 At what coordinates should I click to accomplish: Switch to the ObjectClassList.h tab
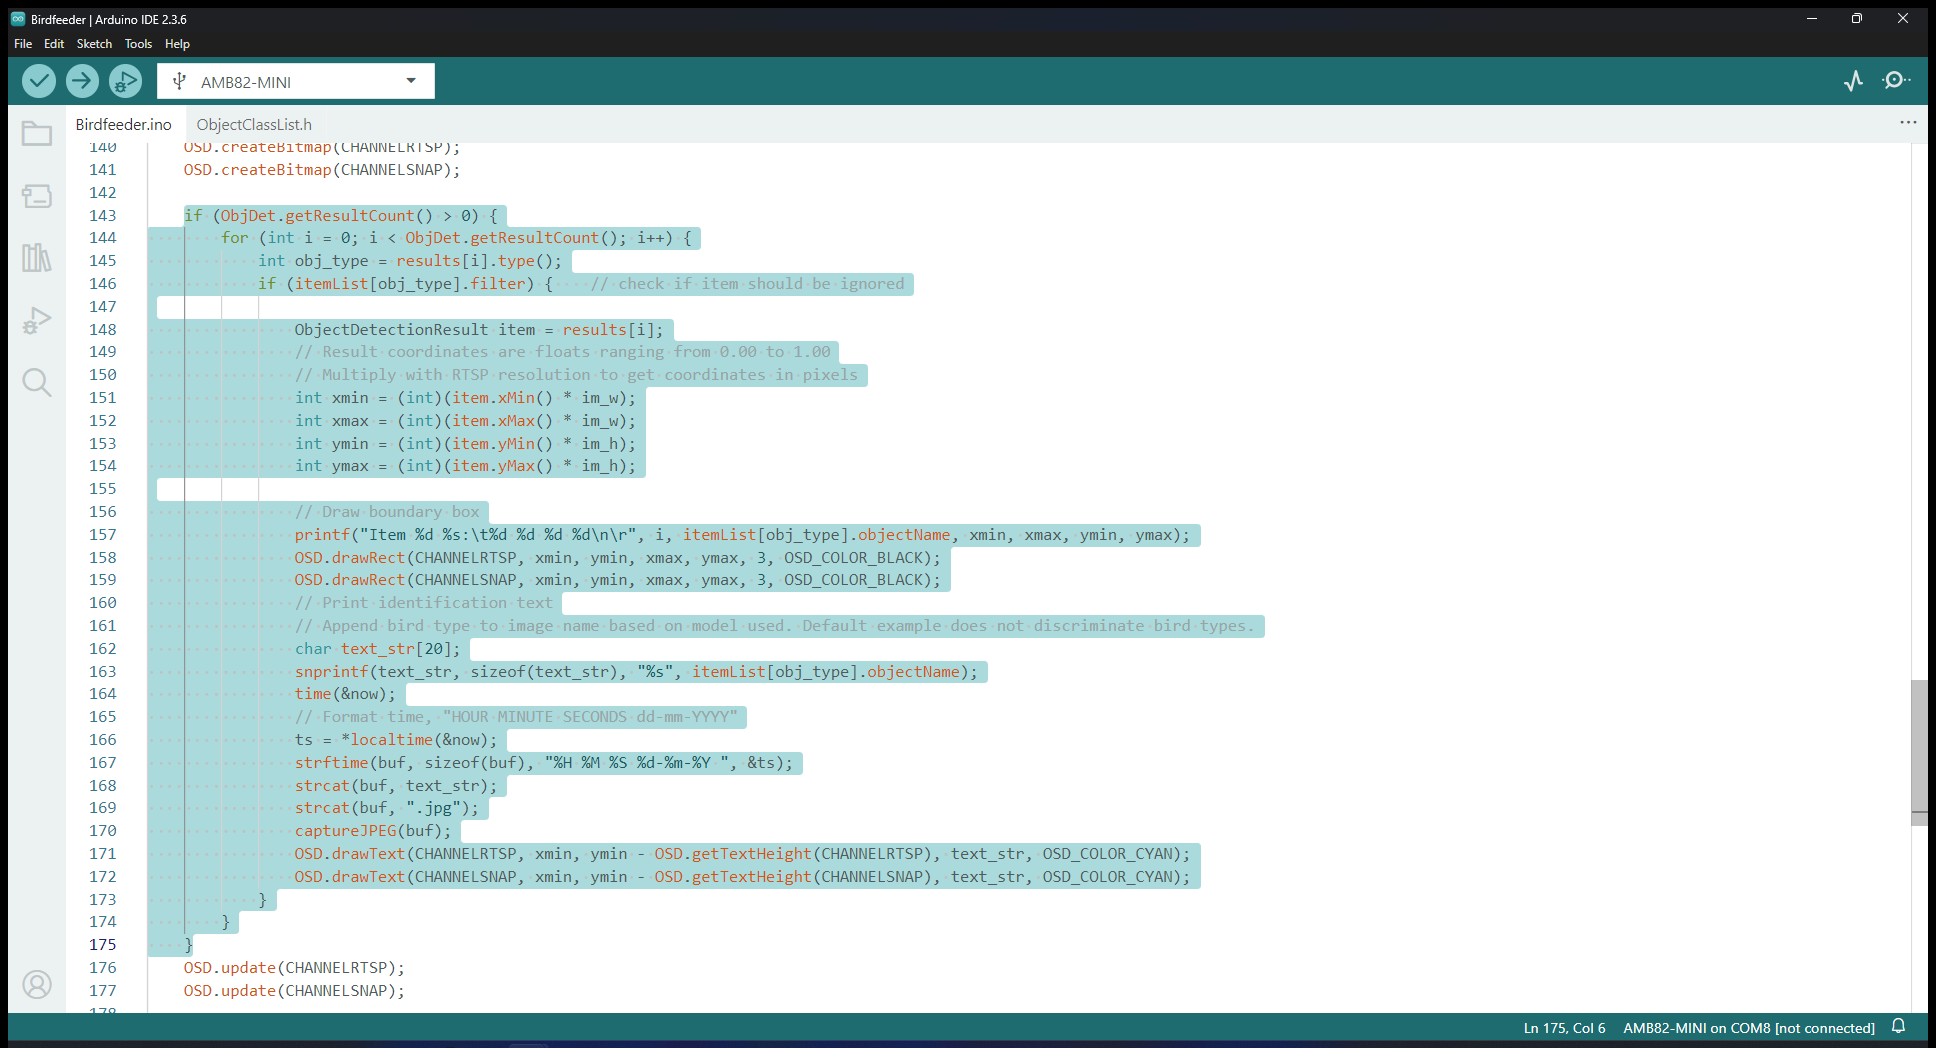coord(254,124)
